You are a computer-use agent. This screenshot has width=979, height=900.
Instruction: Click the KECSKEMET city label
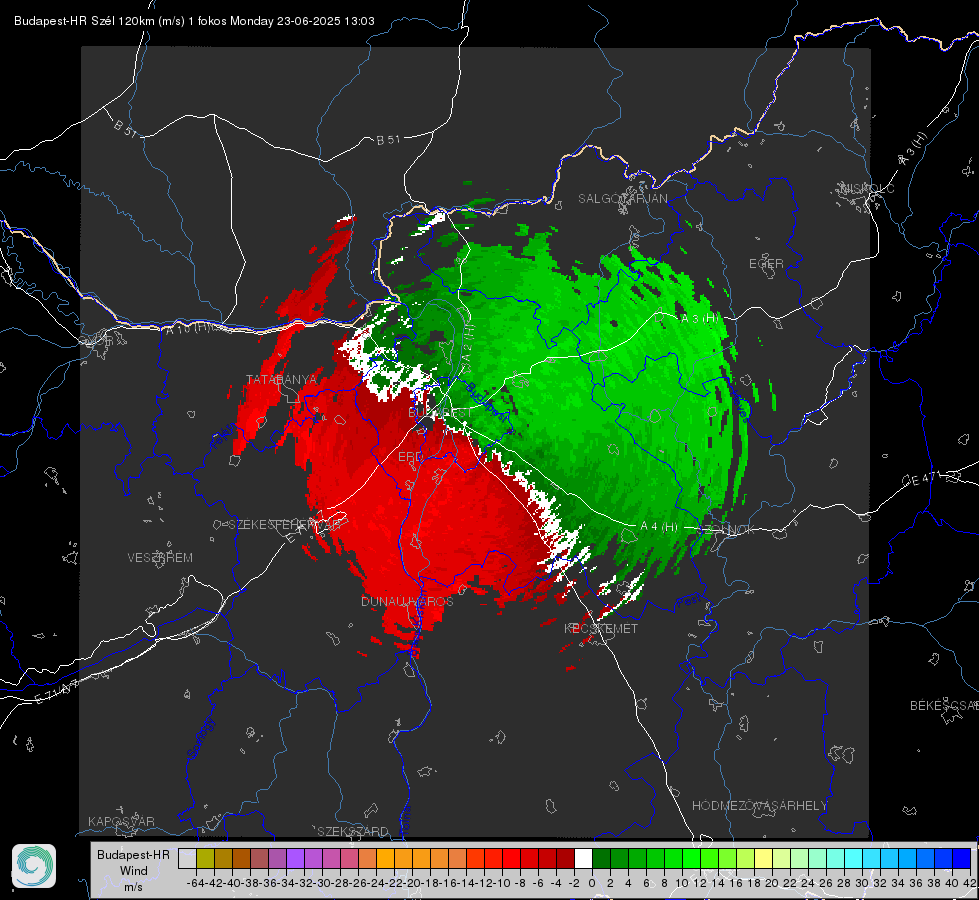(601, 628)
